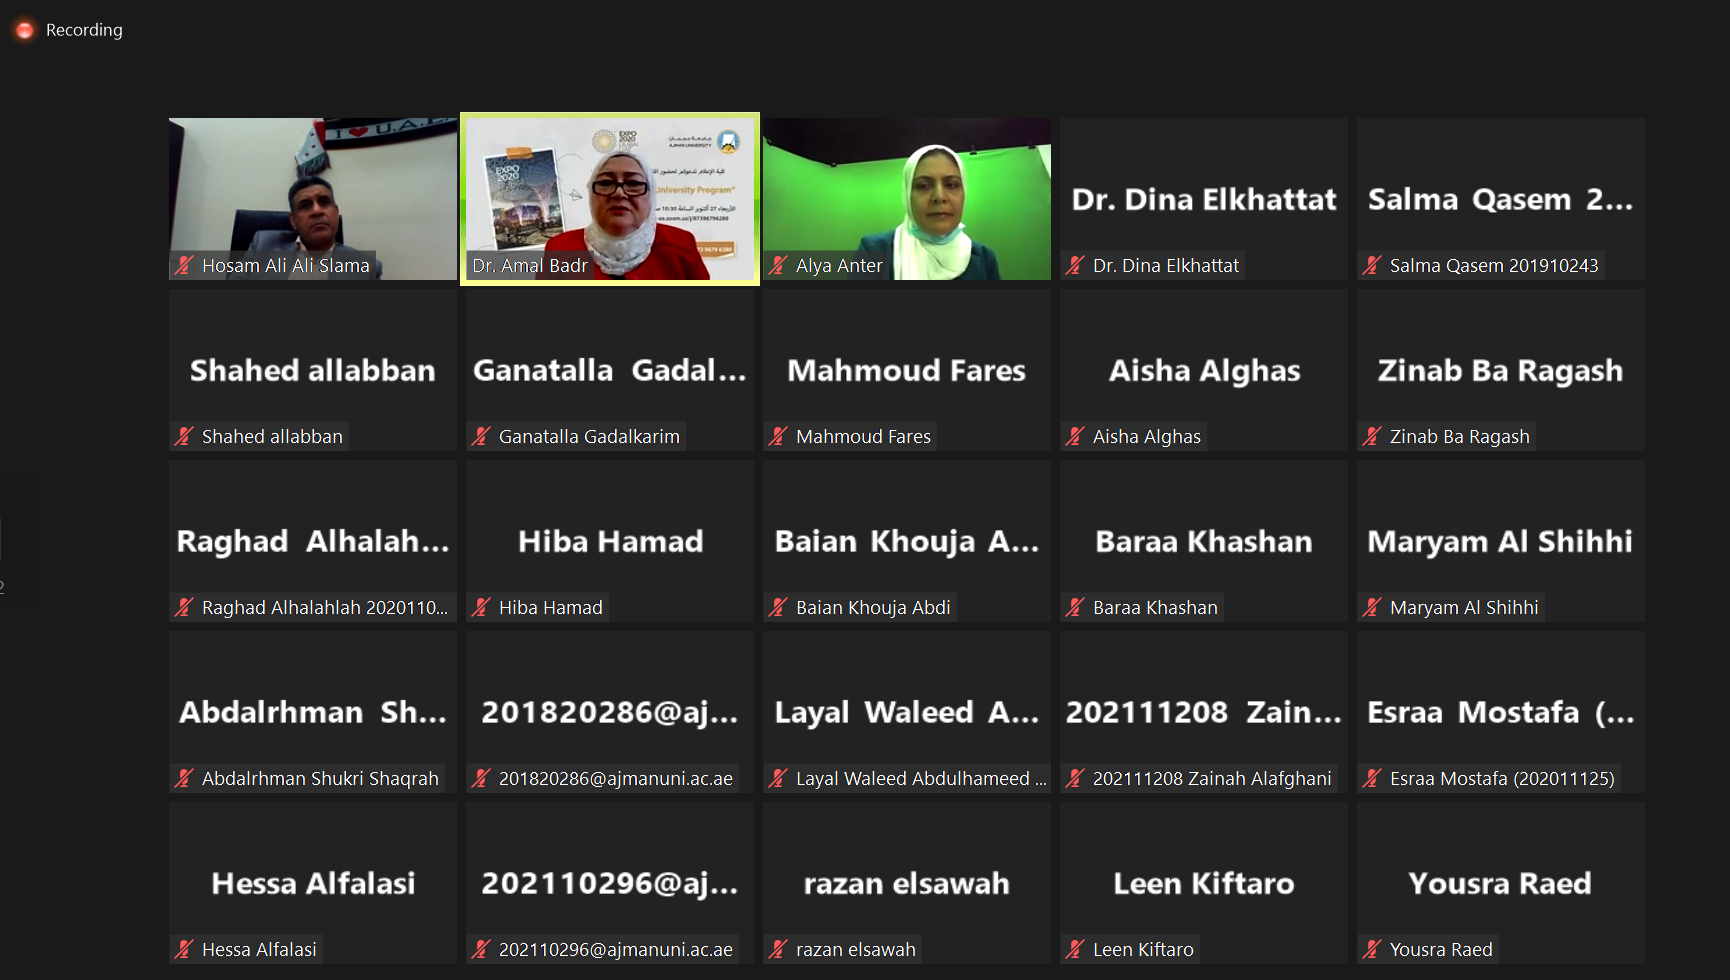The image size is (1730, 980).
Task: Select Hosam Ali Ali Slama's video tile
Action: pos(313,198)
